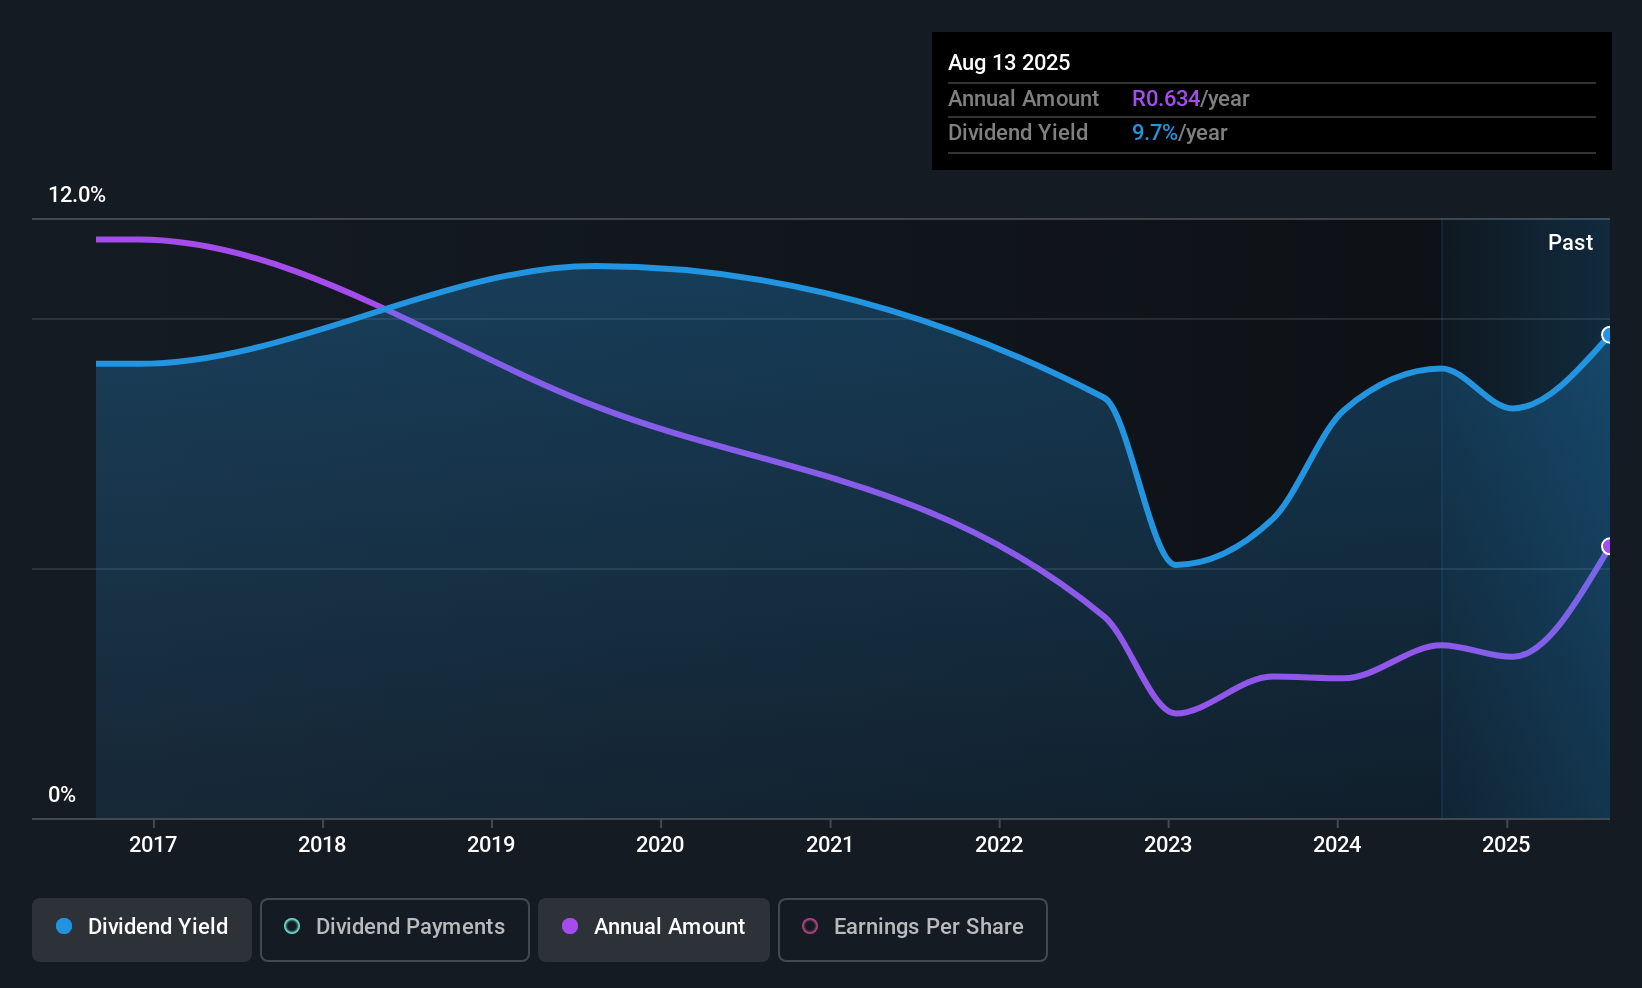Click the 2023 x-axis label
Viewport: 1642px width, 988px height.
[1168, 844]
